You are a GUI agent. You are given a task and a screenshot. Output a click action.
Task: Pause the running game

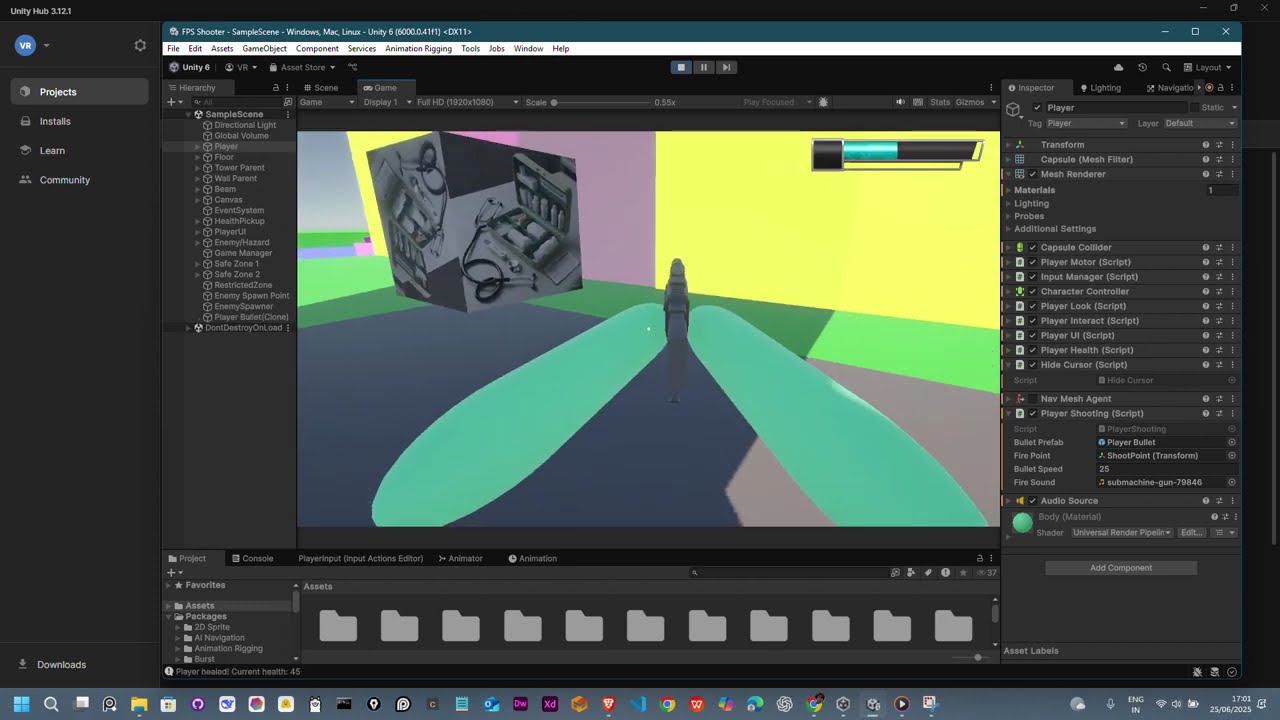point(704,67)
